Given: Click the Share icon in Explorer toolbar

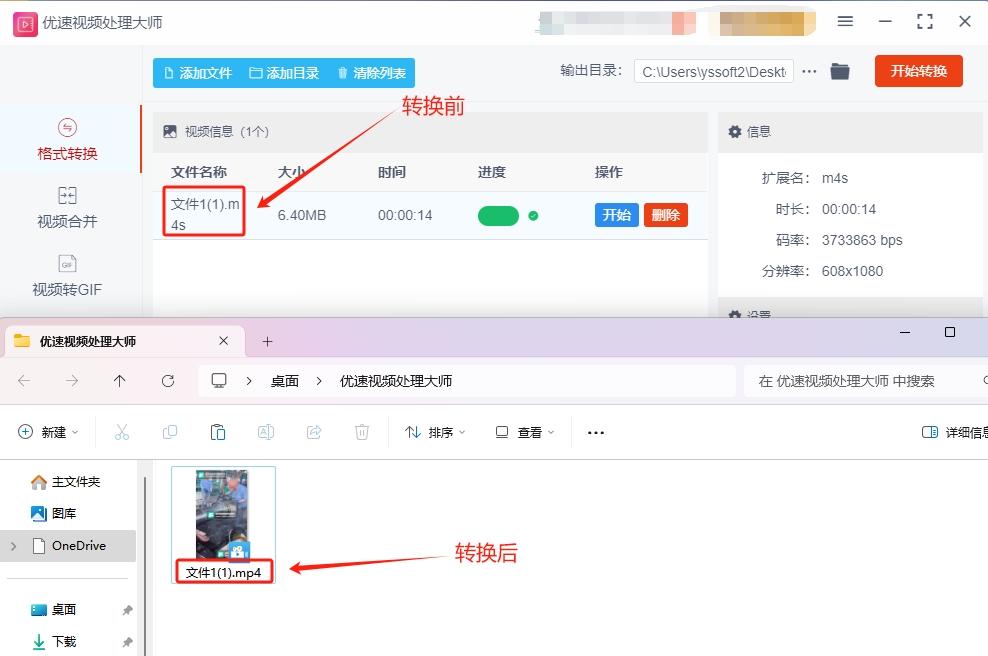Looking at the screenshot, I should (x=314, y=431).
